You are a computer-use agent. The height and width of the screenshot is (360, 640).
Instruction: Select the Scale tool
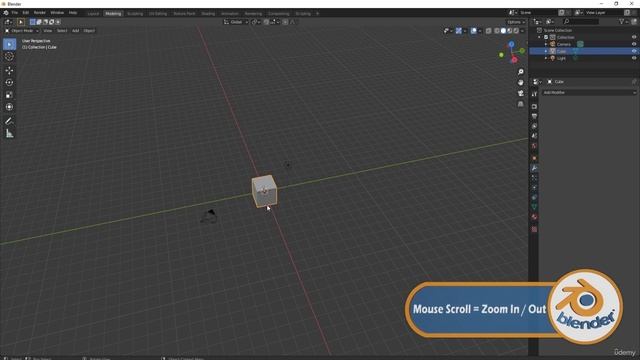tap(9, 95)
